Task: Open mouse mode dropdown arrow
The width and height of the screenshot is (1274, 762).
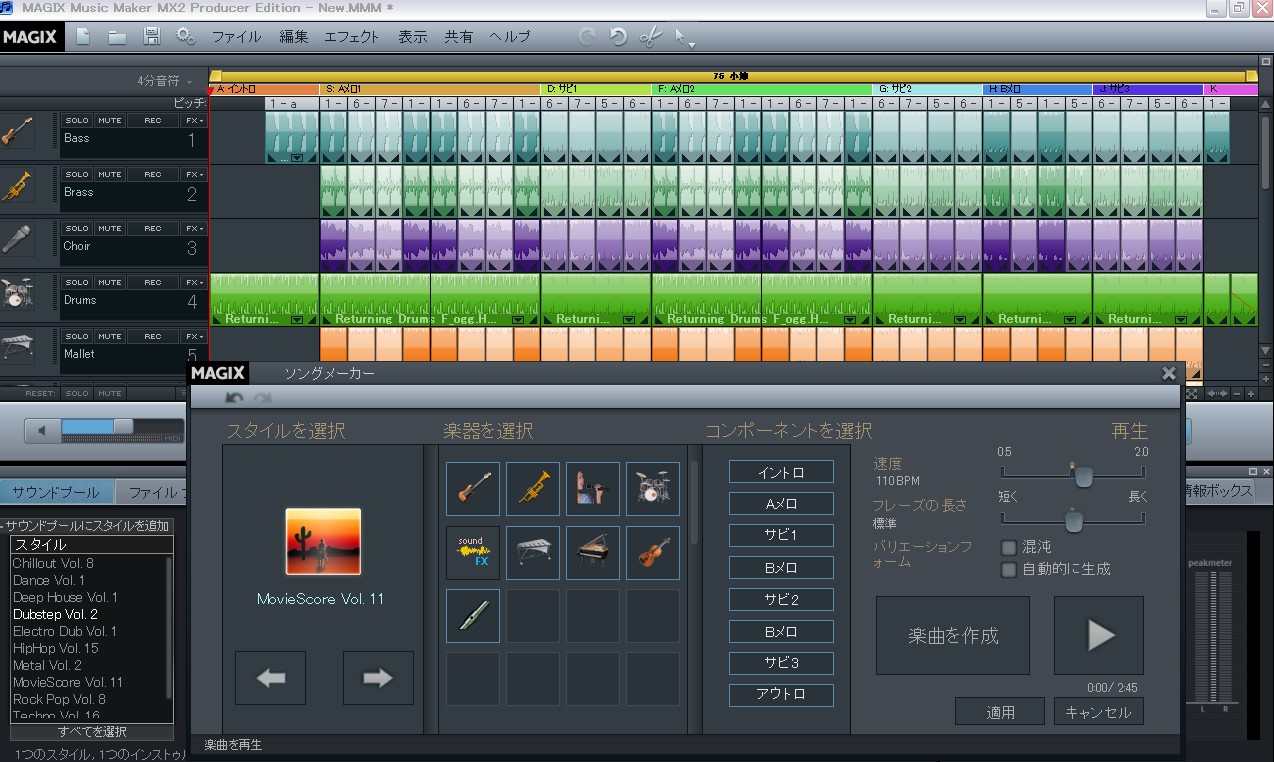Action: click(691, 45)
